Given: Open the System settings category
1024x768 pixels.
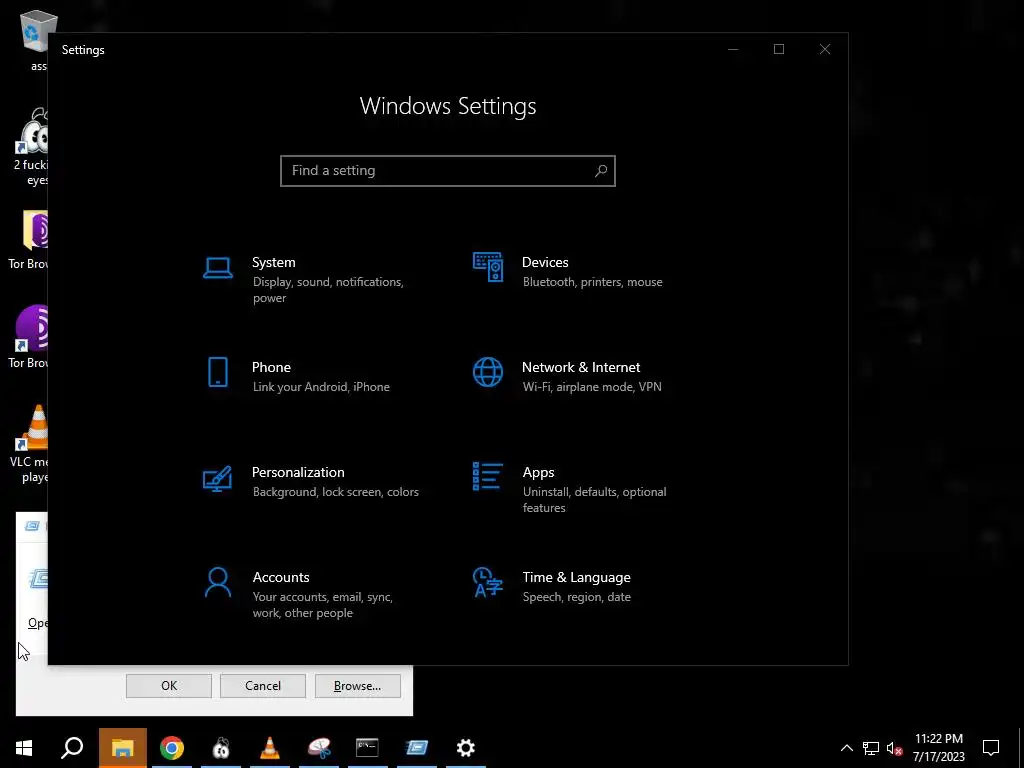Looking at the screenshot, I should coord(313,280).
